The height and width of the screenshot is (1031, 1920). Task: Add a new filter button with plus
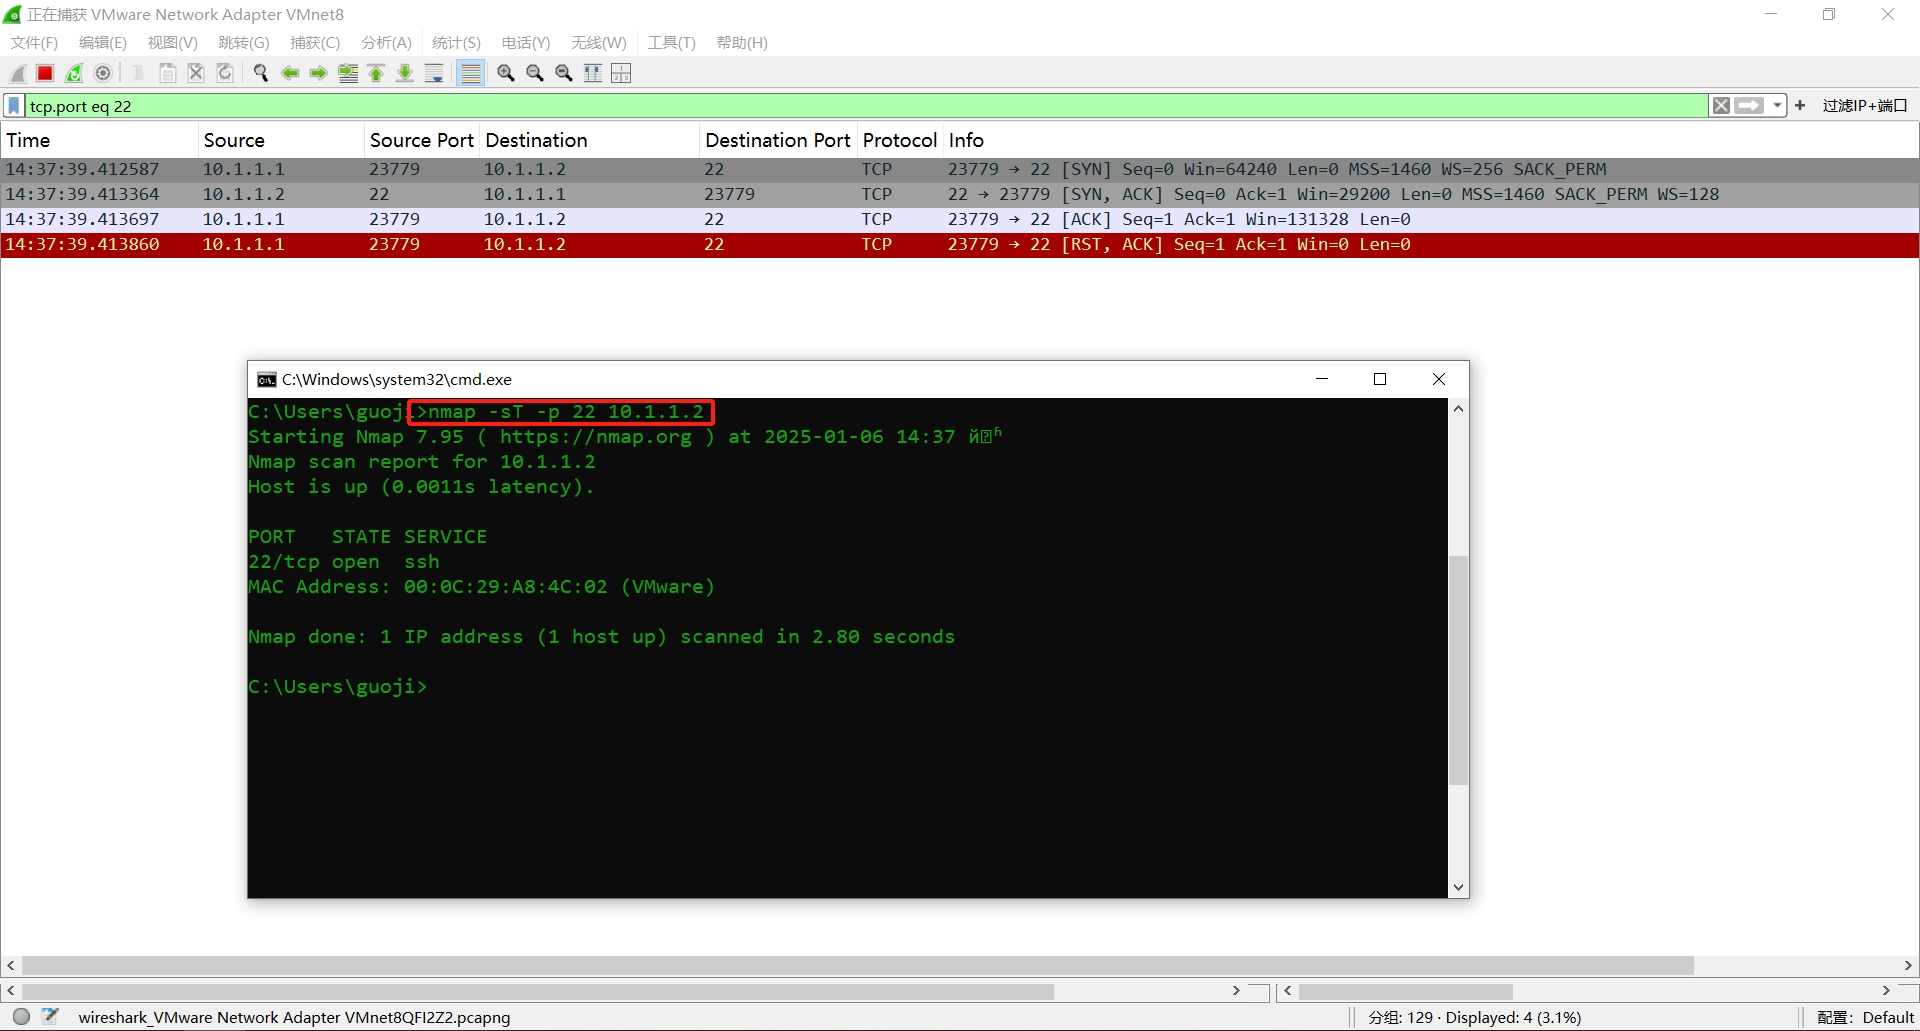point(1800,105)
